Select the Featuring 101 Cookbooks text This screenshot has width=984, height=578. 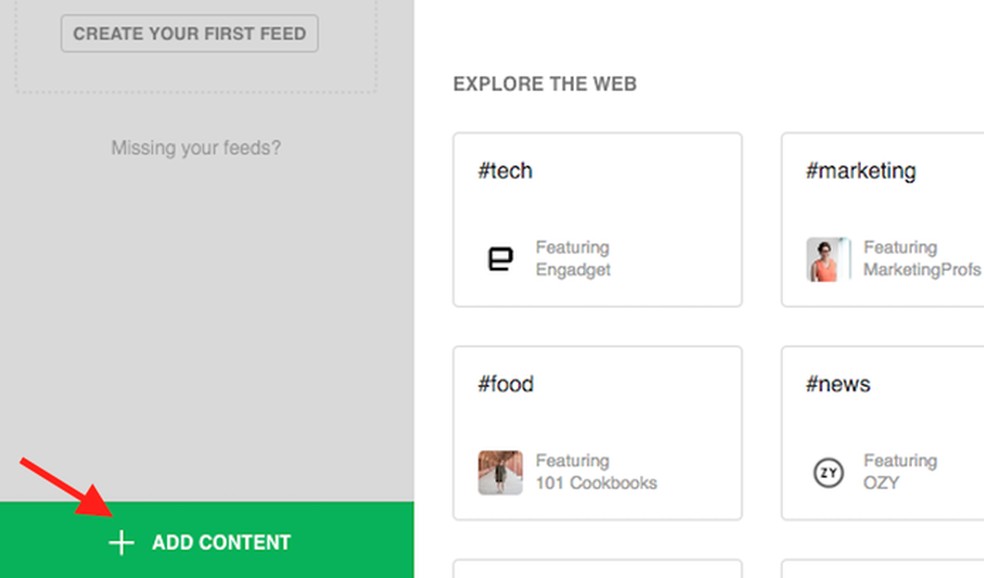pos(596,472)
